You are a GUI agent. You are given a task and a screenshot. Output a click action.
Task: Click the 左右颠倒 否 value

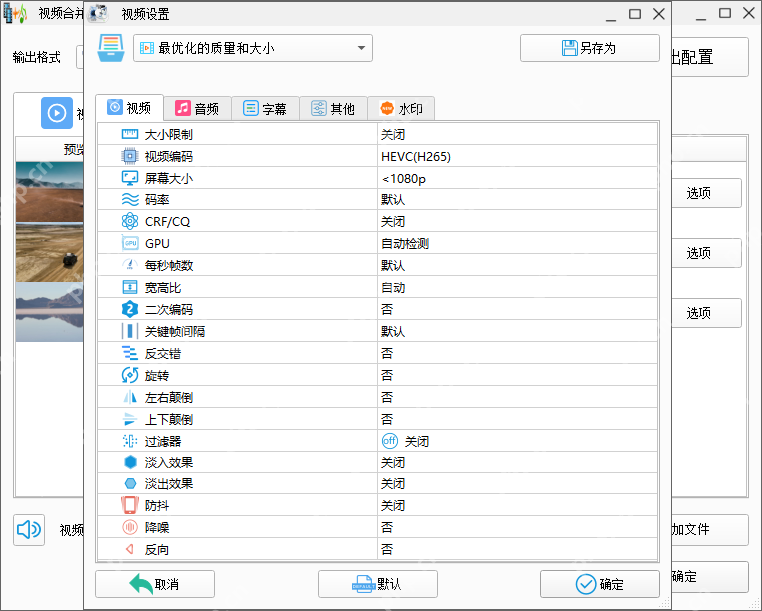(x=518, y=398)
